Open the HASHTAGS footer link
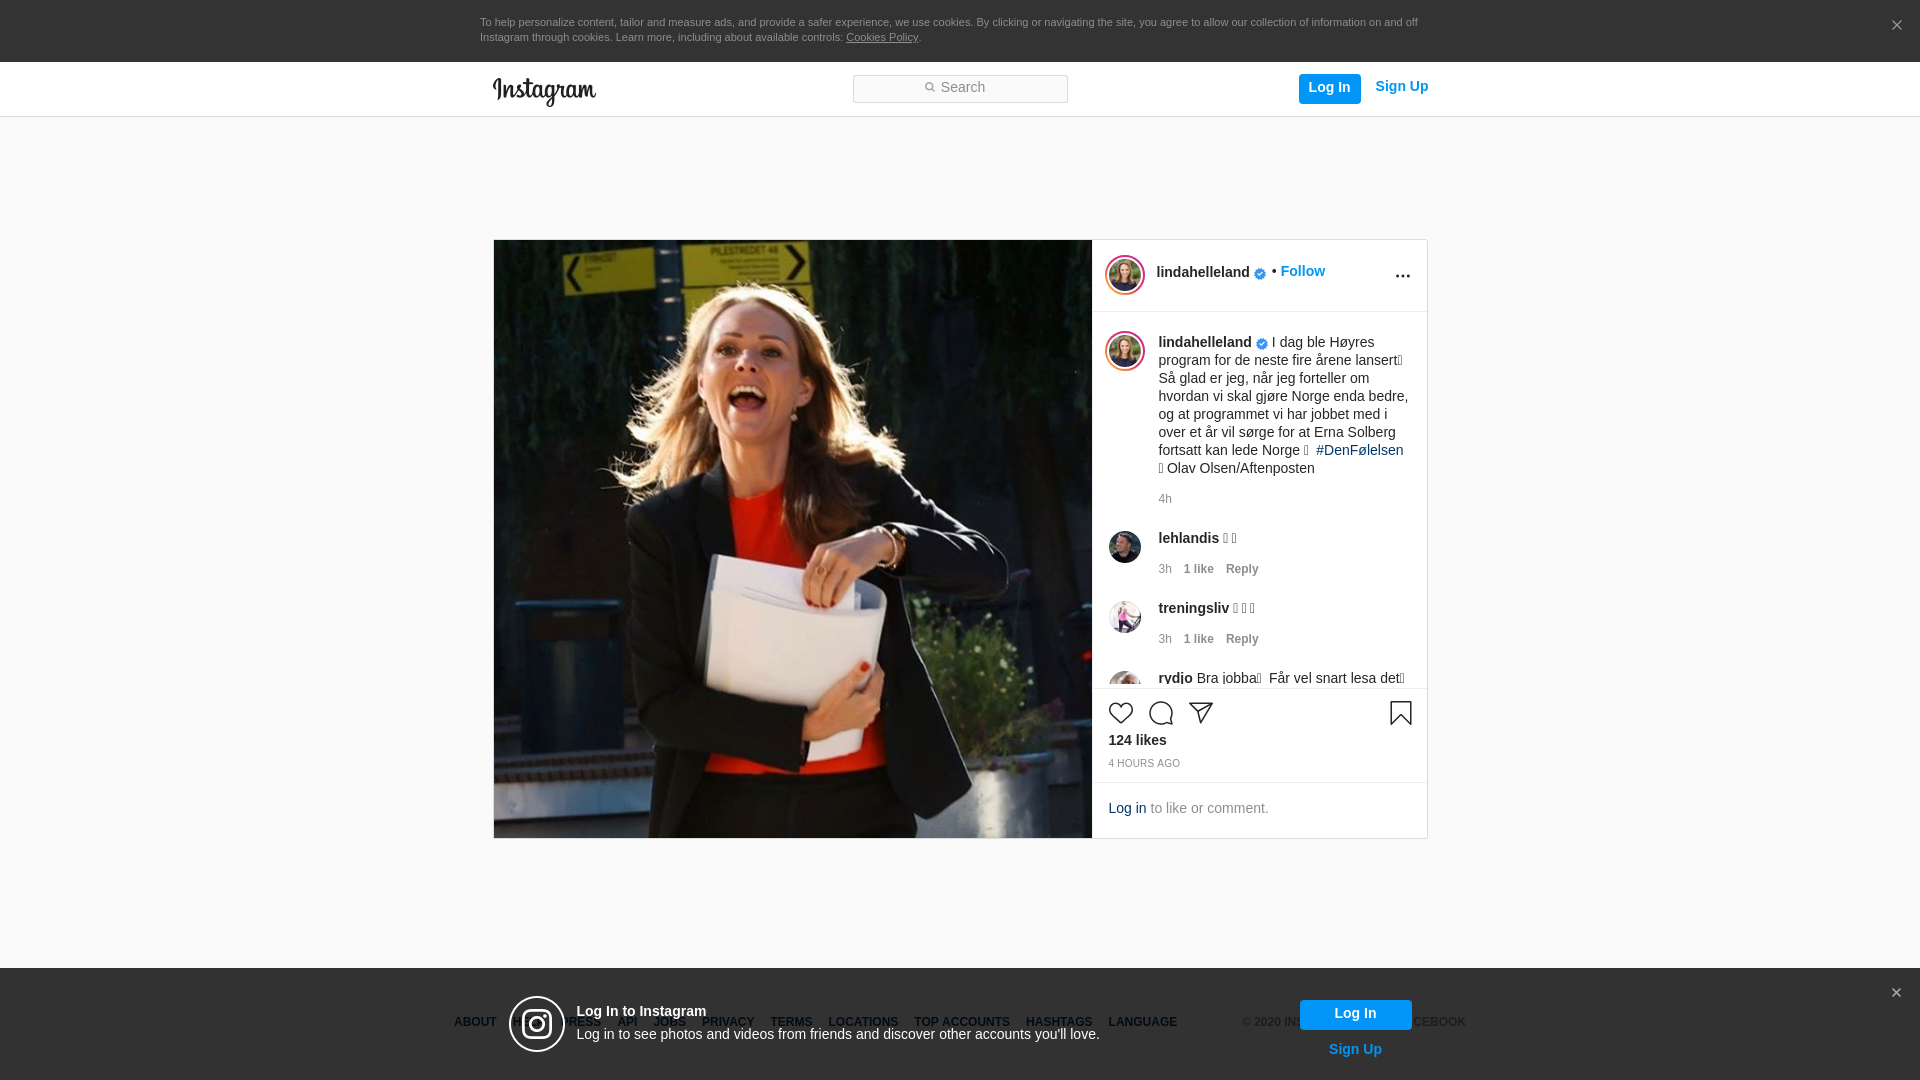Viewport: 1920px width, 1080px height. [1059, 1022]
